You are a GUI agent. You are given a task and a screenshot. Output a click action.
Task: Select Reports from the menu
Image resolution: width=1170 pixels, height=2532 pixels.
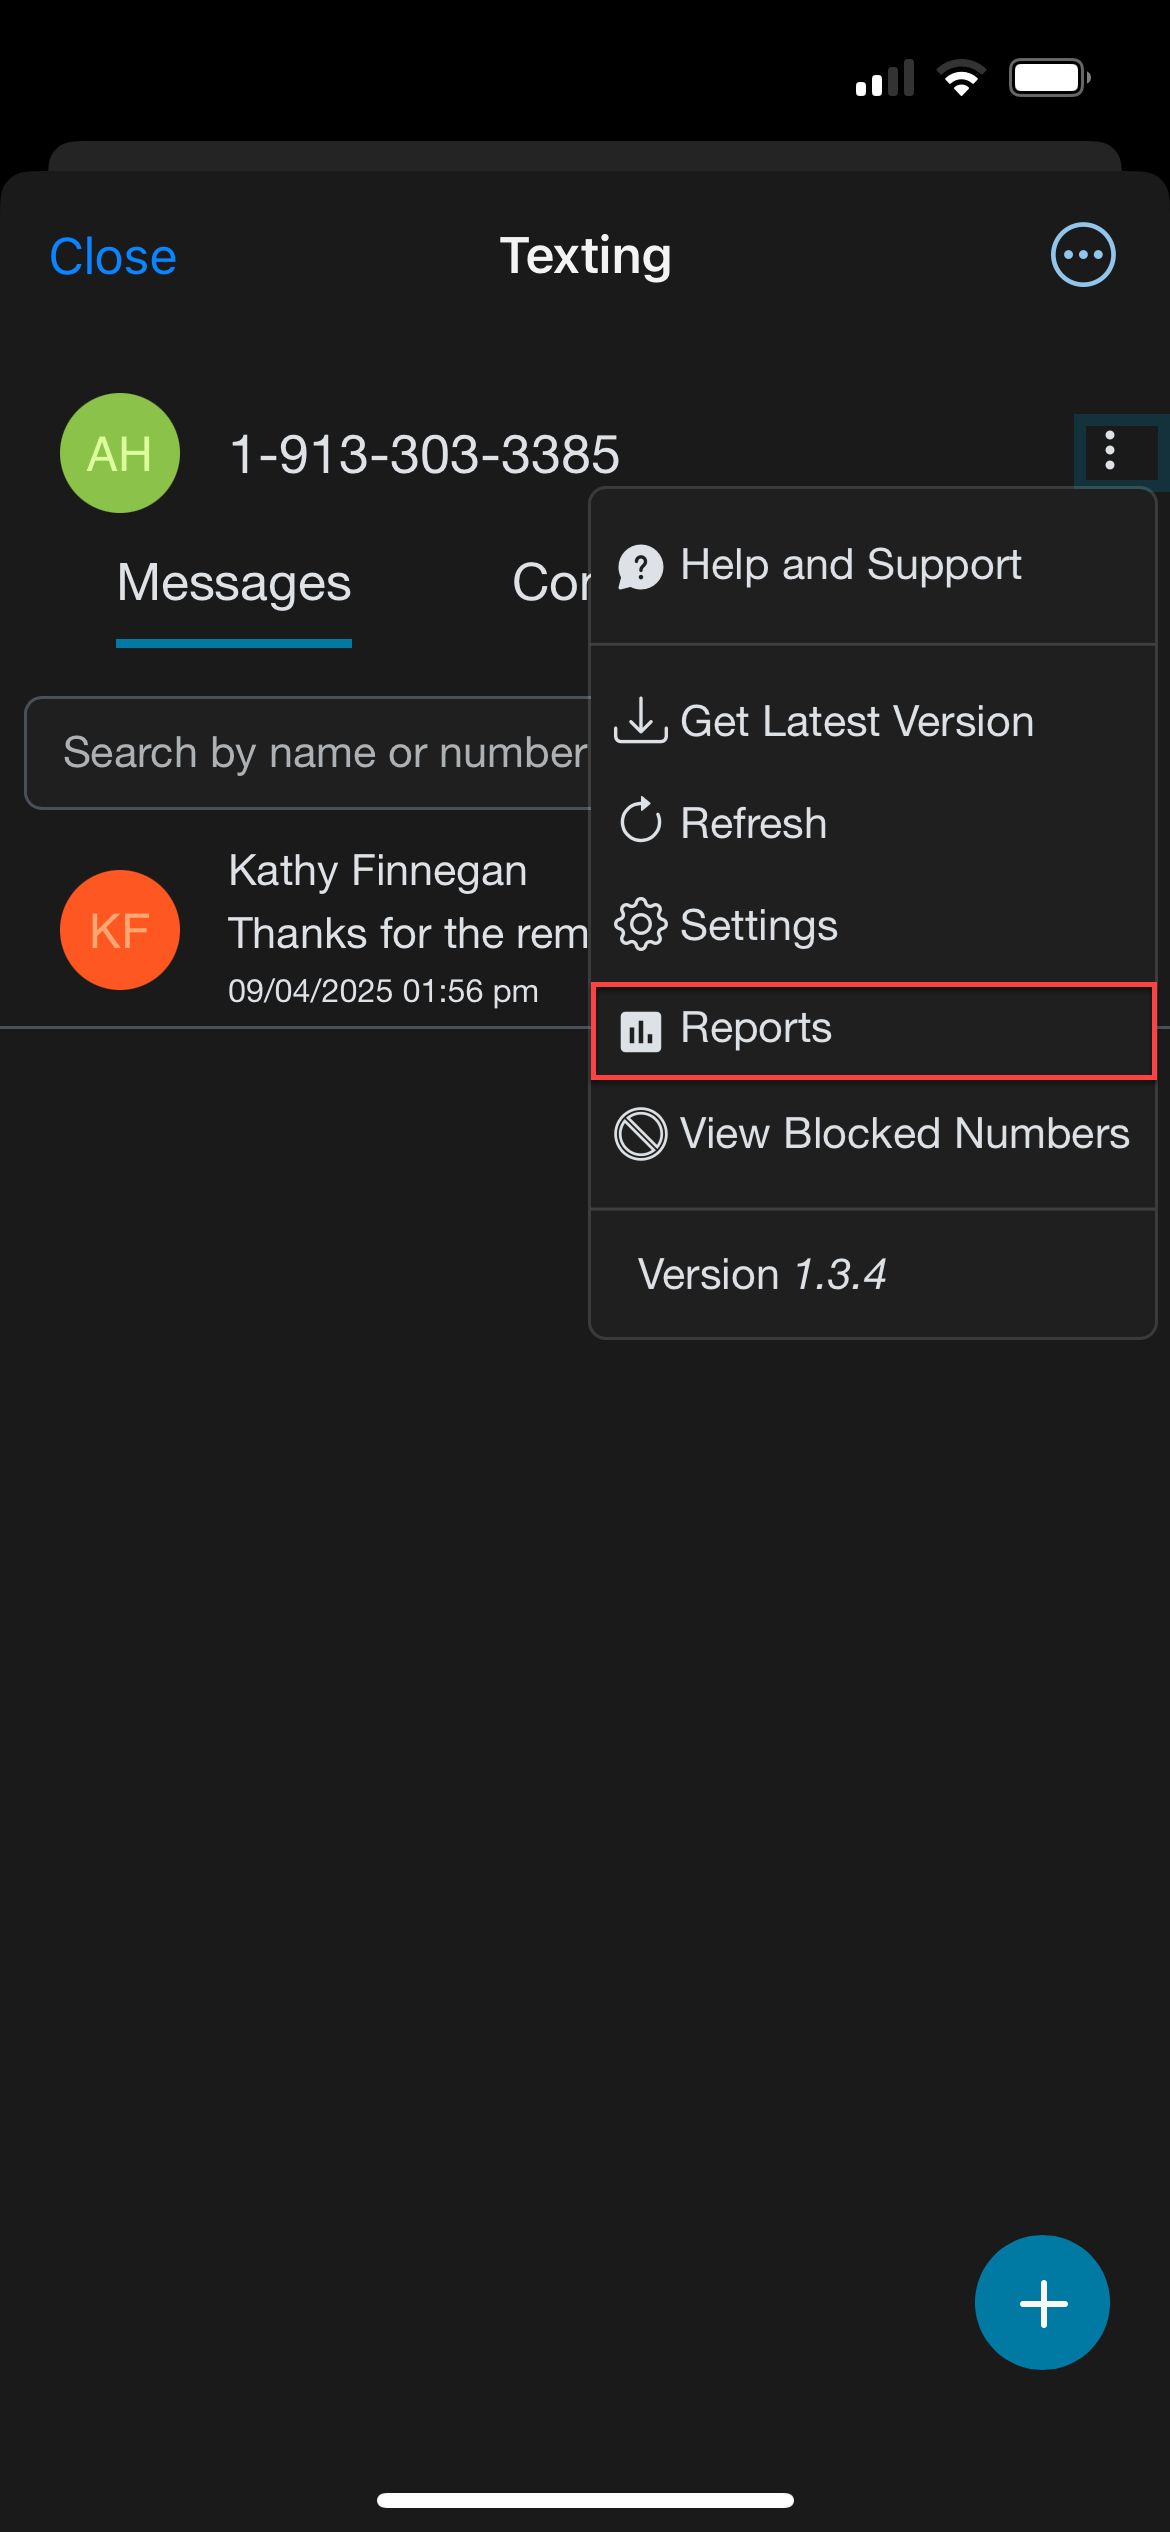coord(874,1030)
